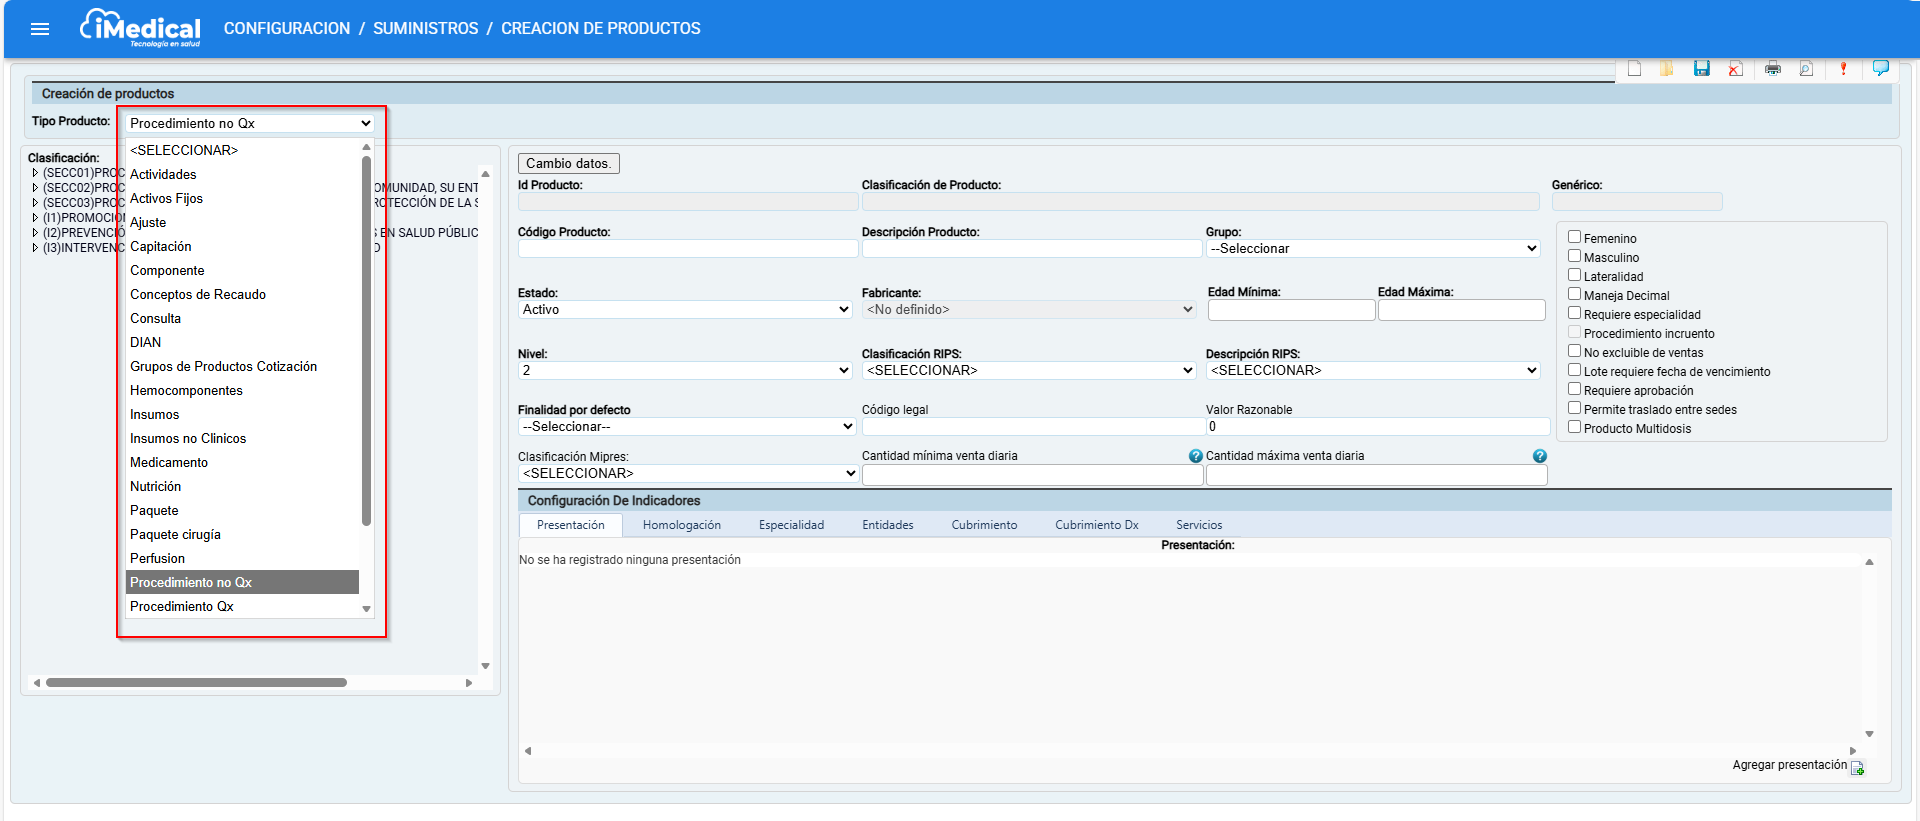Click the red exclamation mark icon
The image size is (1920, 821).
click(1843, 68)
